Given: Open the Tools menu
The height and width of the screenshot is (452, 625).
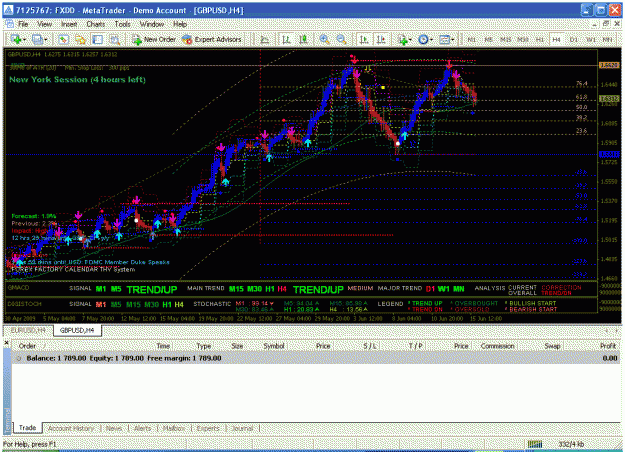Looking at the screenshot, I should click(122, 24).
